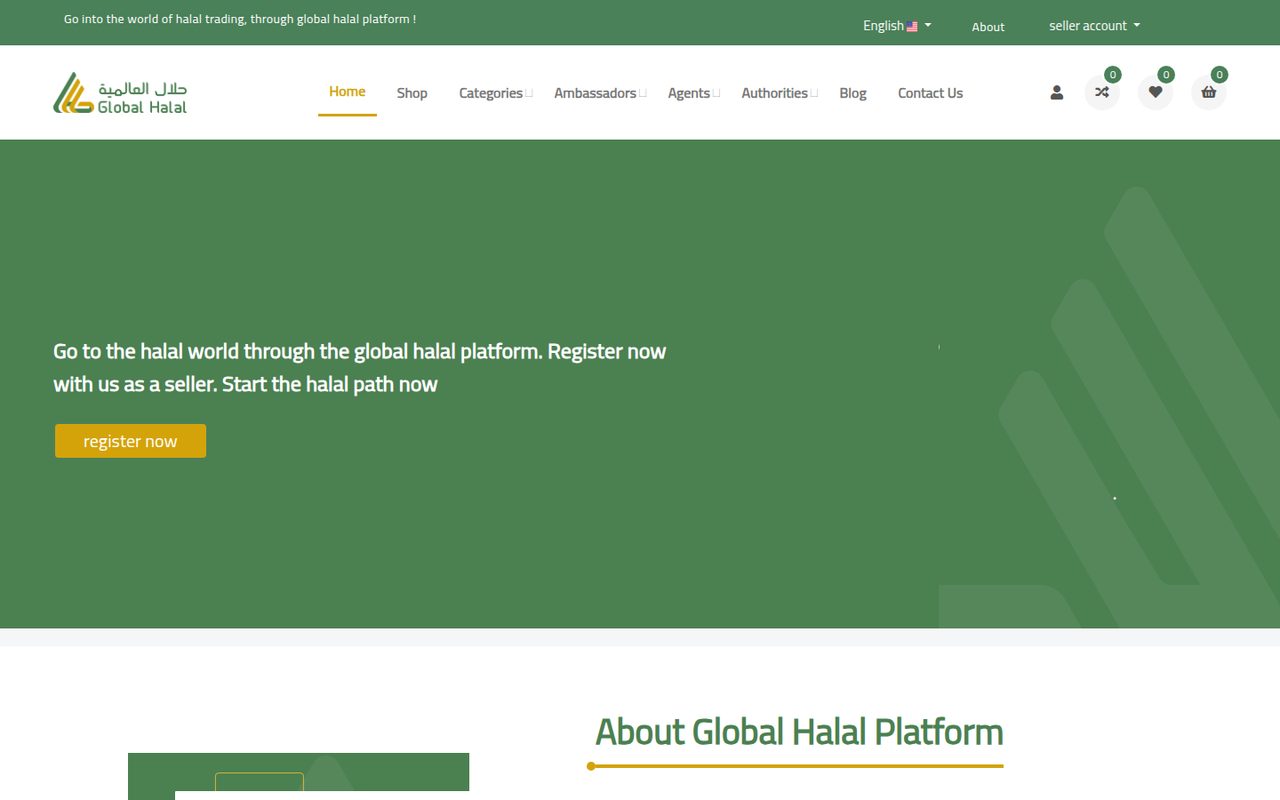Open the shopping basket icon

tap(1208, 93)
